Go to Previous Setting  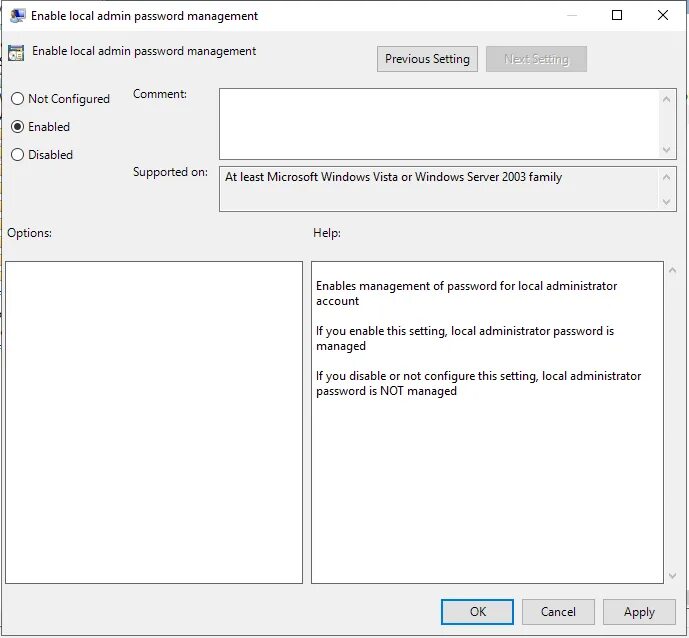(x=427, y=59)
